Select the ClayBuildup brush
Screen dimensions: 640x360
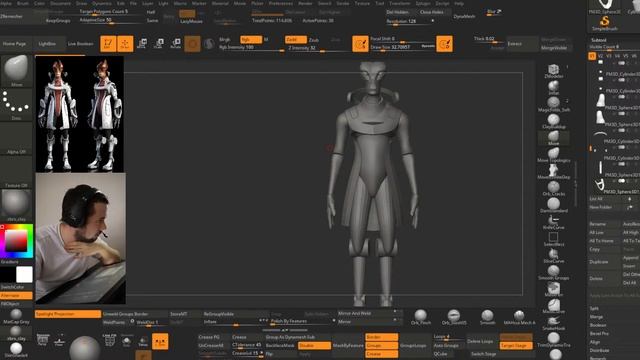[553, 122]
